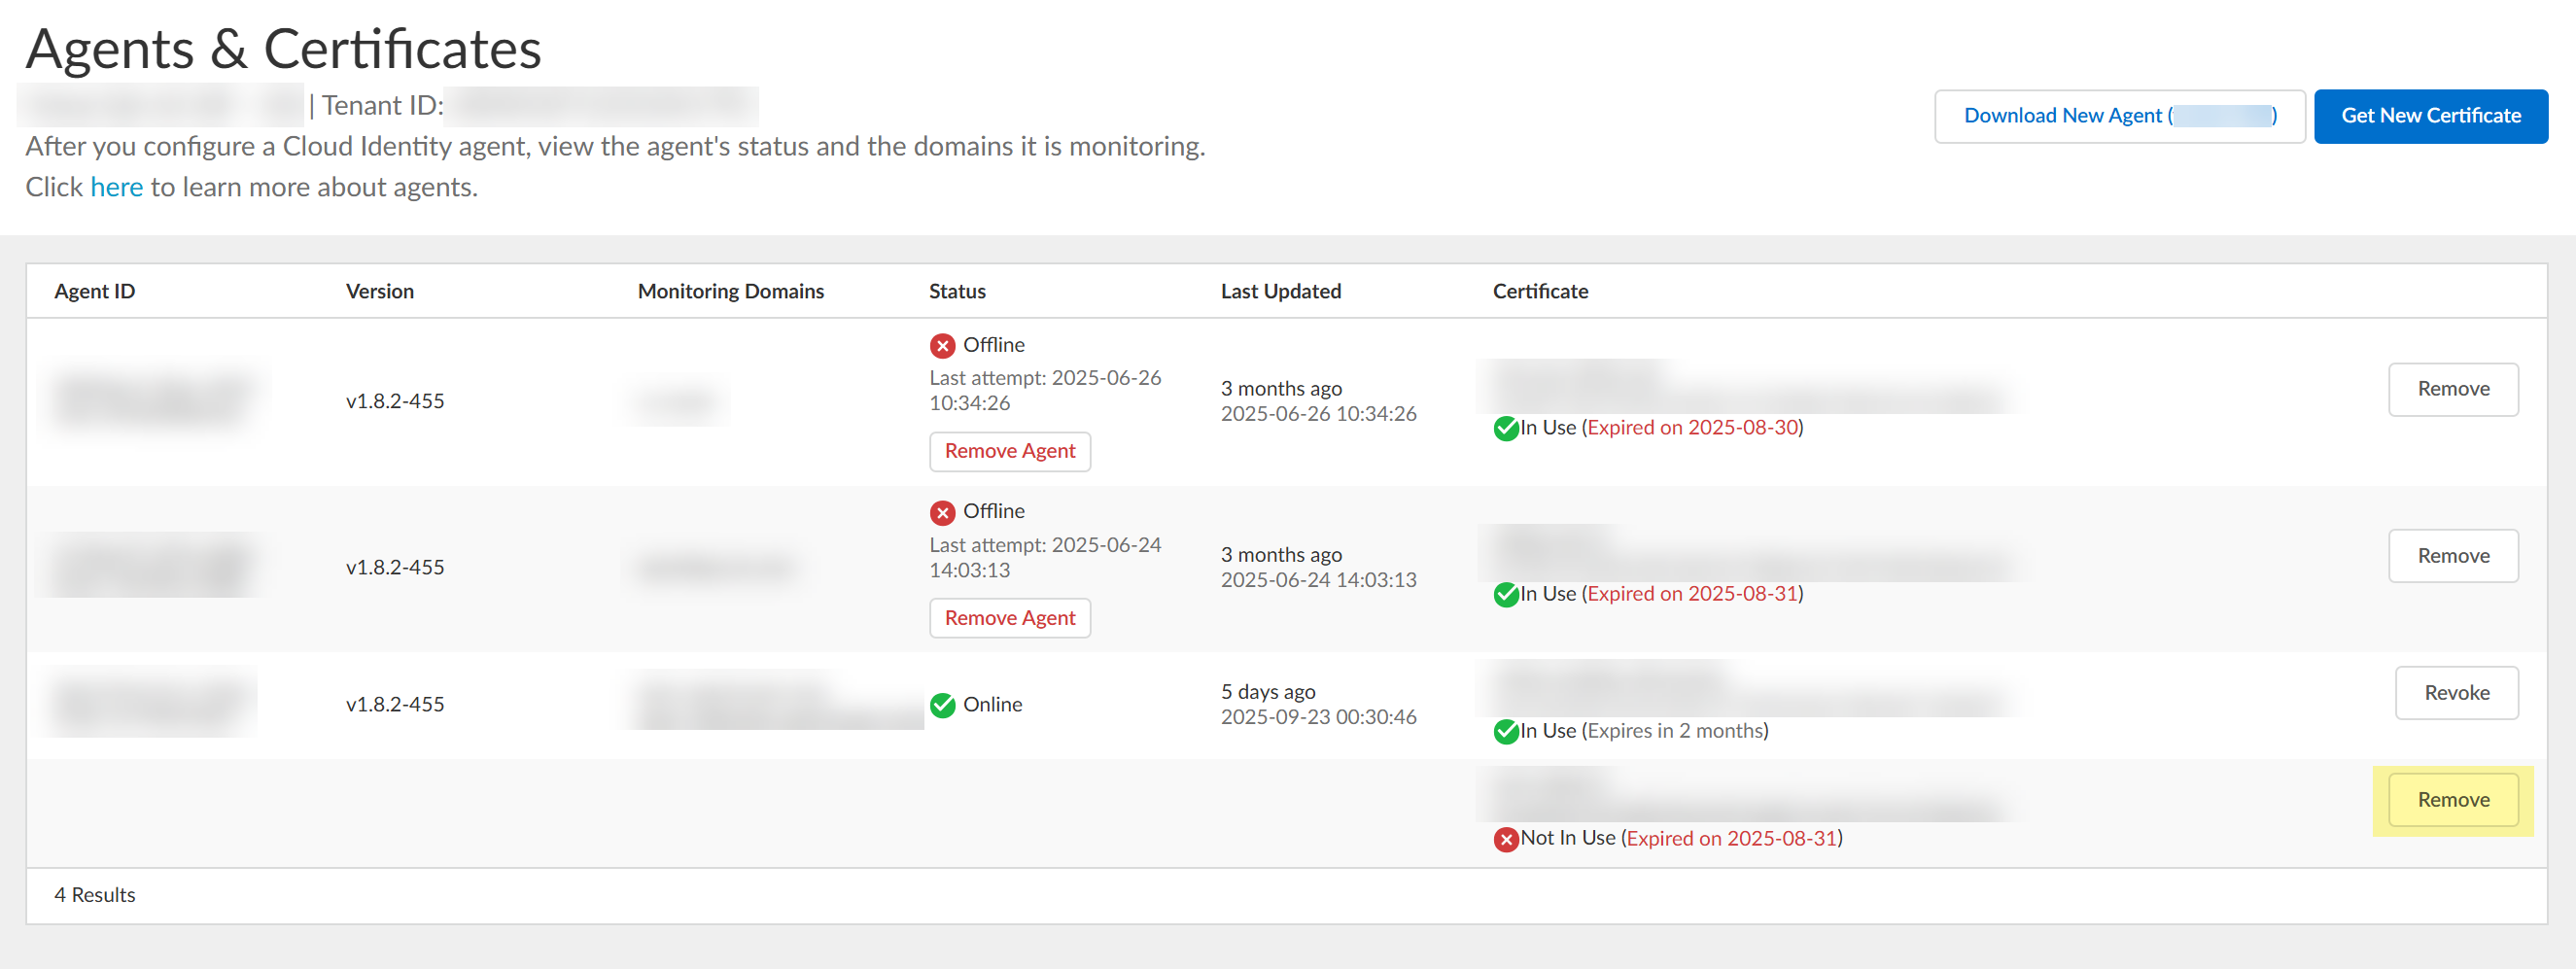Remove the Not In Use expired certificate
This screenshot has height=969, width=2576.
[2452, 800]
